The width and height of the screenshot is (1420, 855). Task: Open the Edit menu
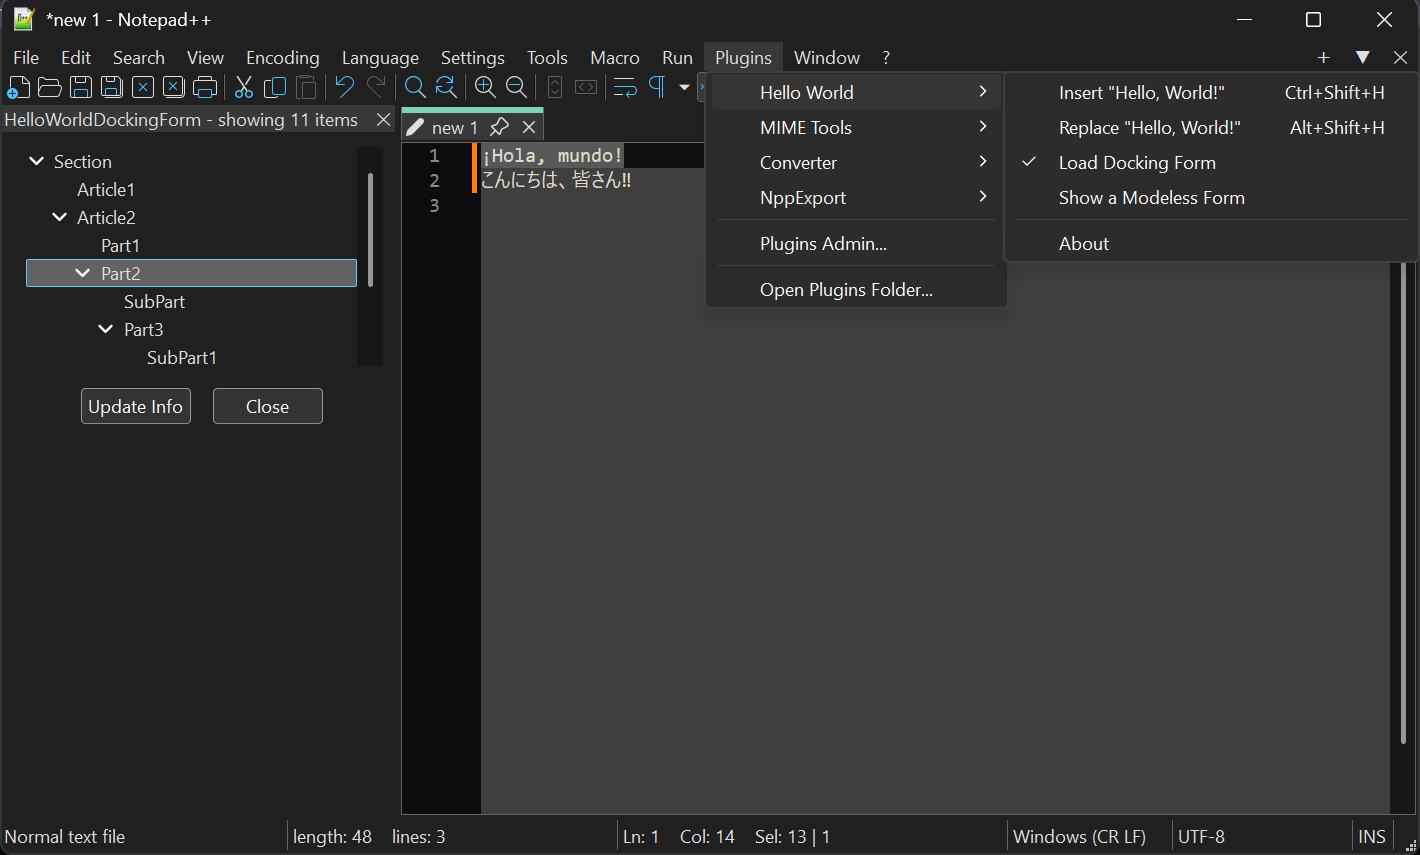click(x=76, y=58)
